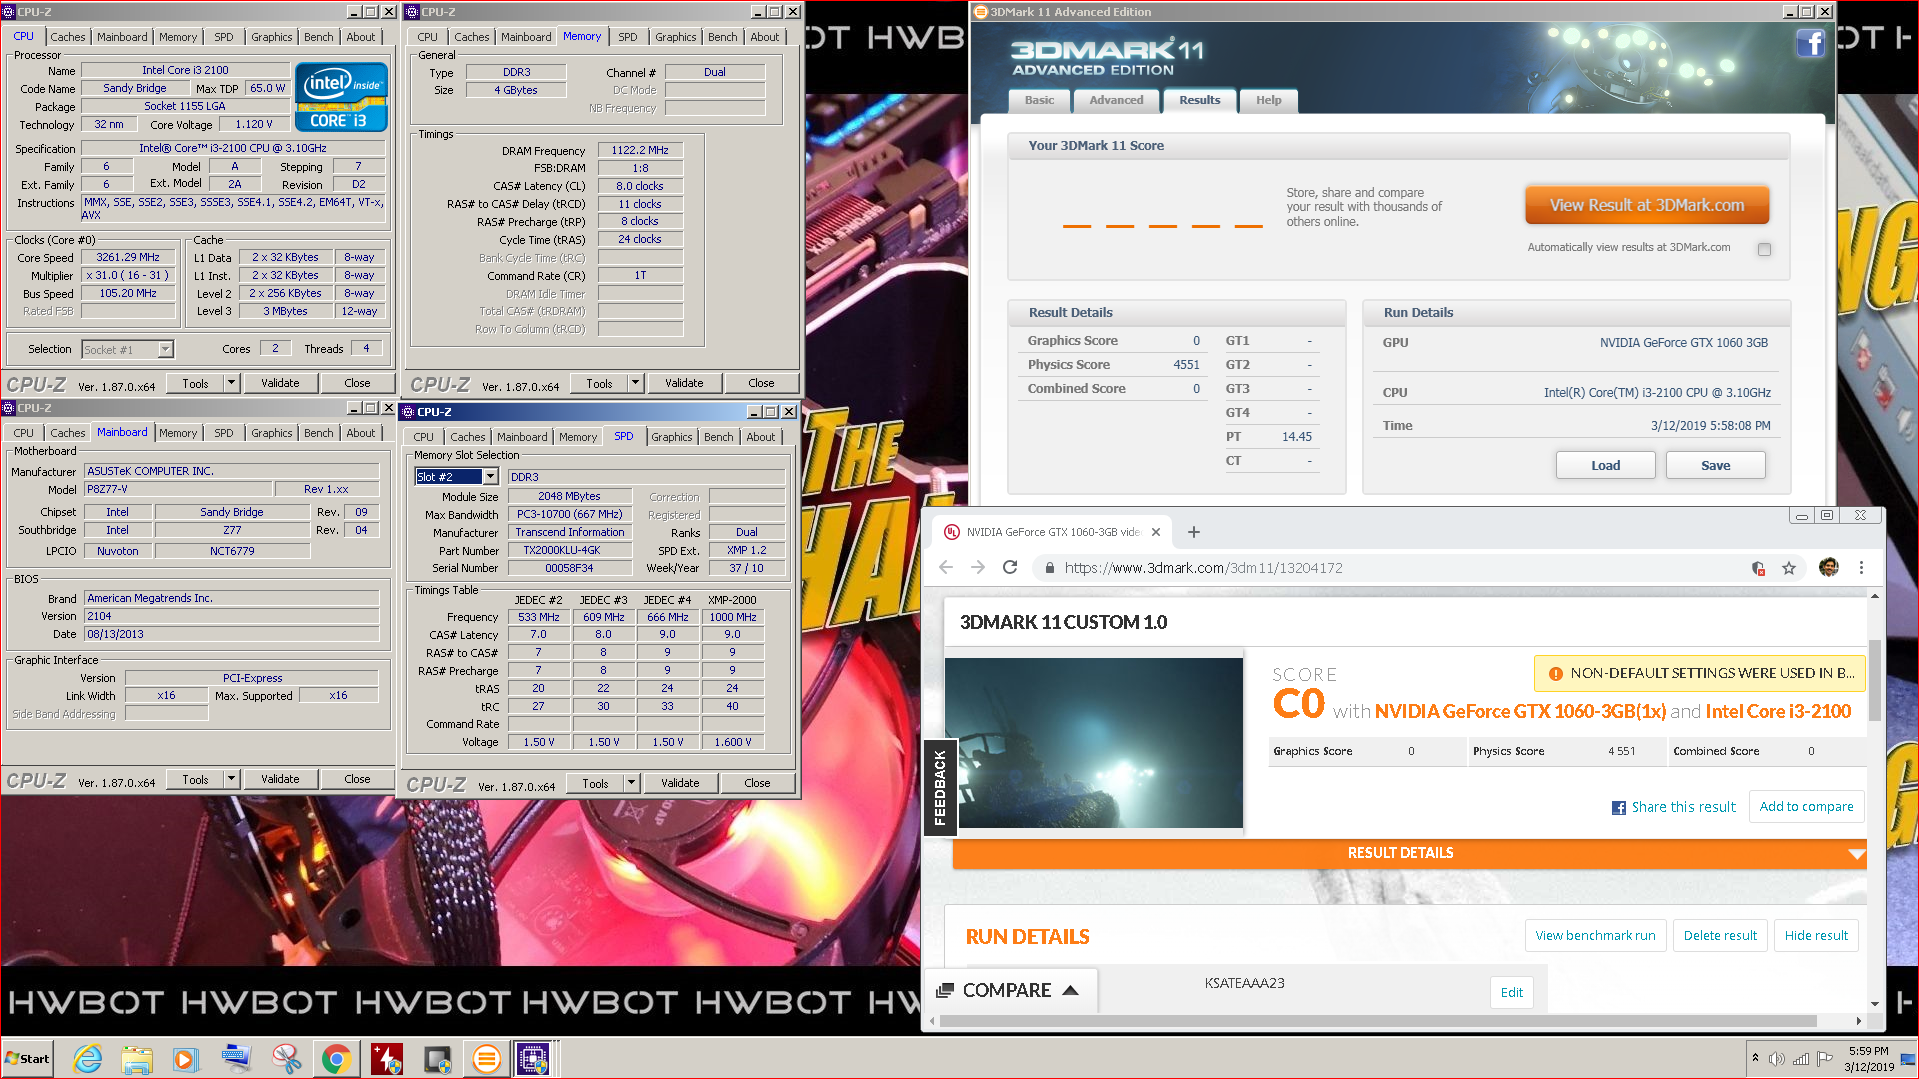Click Validate in the SPD CPU-Z window
1919x1079 pixels.
(680, 783)
